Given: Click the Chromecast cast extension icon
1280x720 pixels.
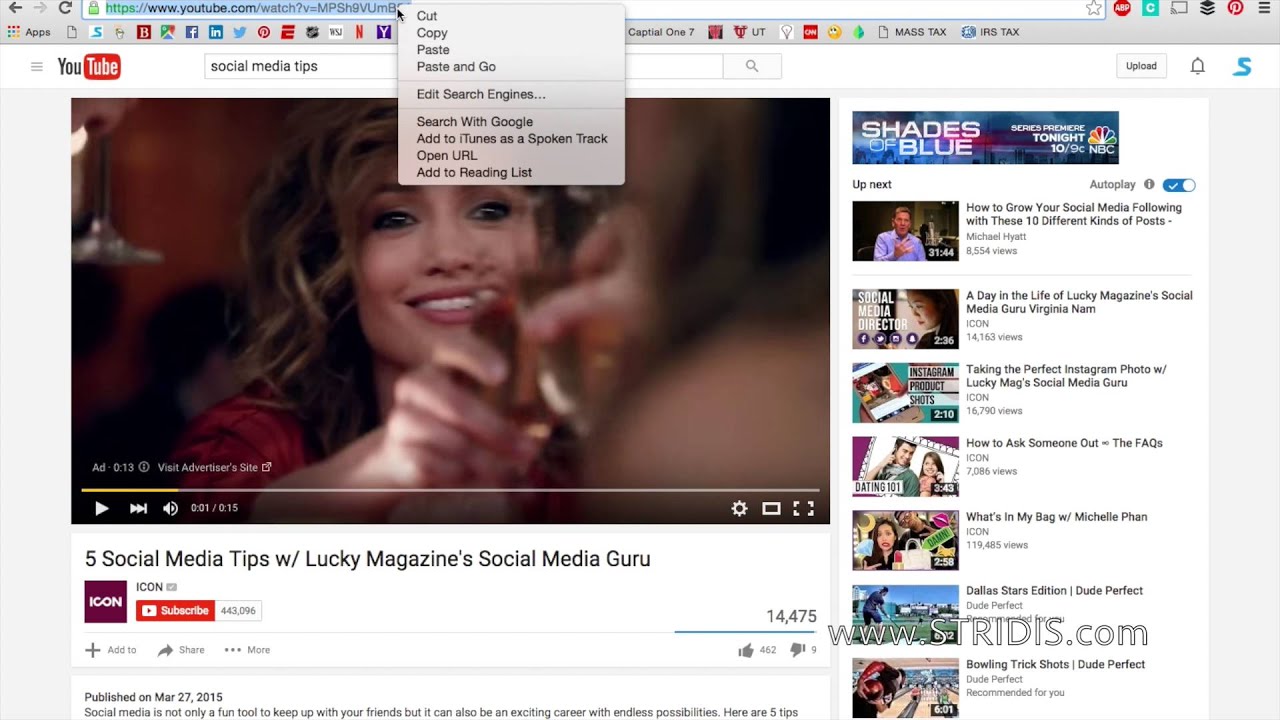Looking at the screenshot, I should coord(1179,8).
